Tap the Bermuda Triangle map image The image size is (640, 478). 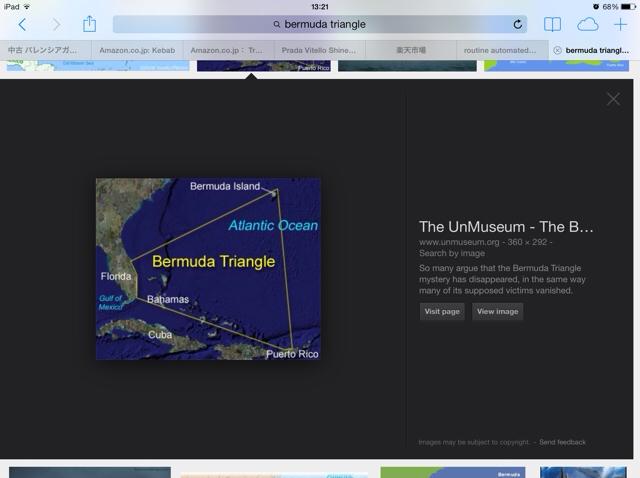208,269
